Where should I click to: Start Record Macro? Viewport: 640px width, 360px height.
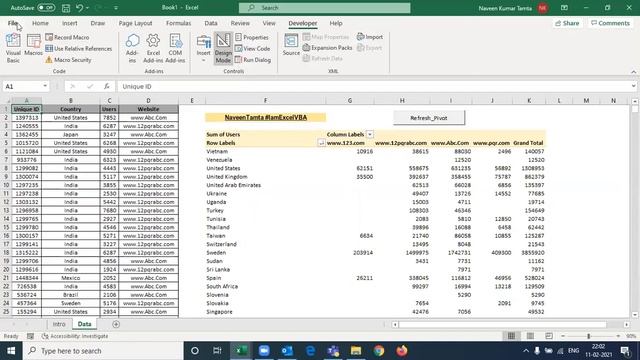point(67,37)
